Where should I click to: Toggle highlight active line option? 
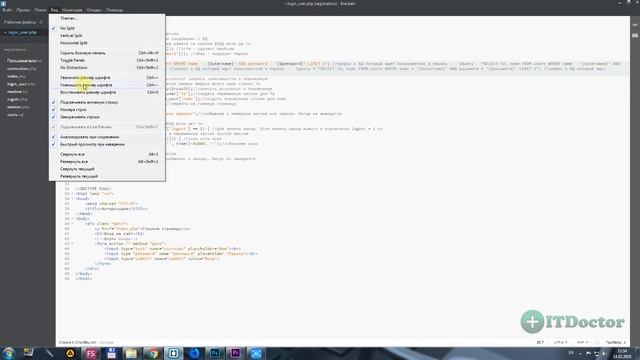107,102
